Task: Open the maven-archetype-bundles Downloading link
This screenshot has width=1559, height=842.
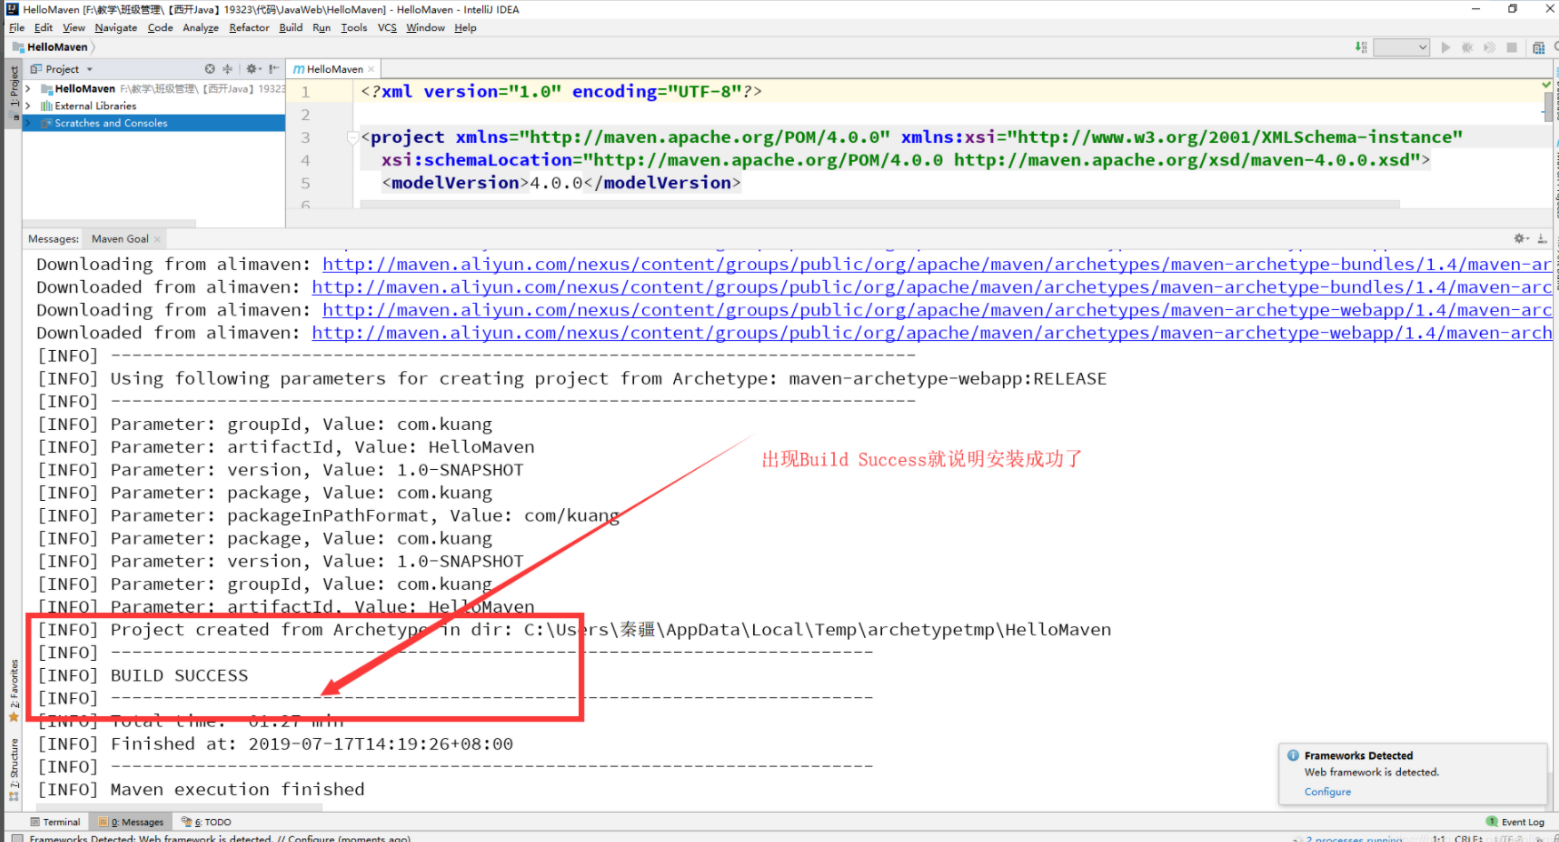Action: [937, 264]
